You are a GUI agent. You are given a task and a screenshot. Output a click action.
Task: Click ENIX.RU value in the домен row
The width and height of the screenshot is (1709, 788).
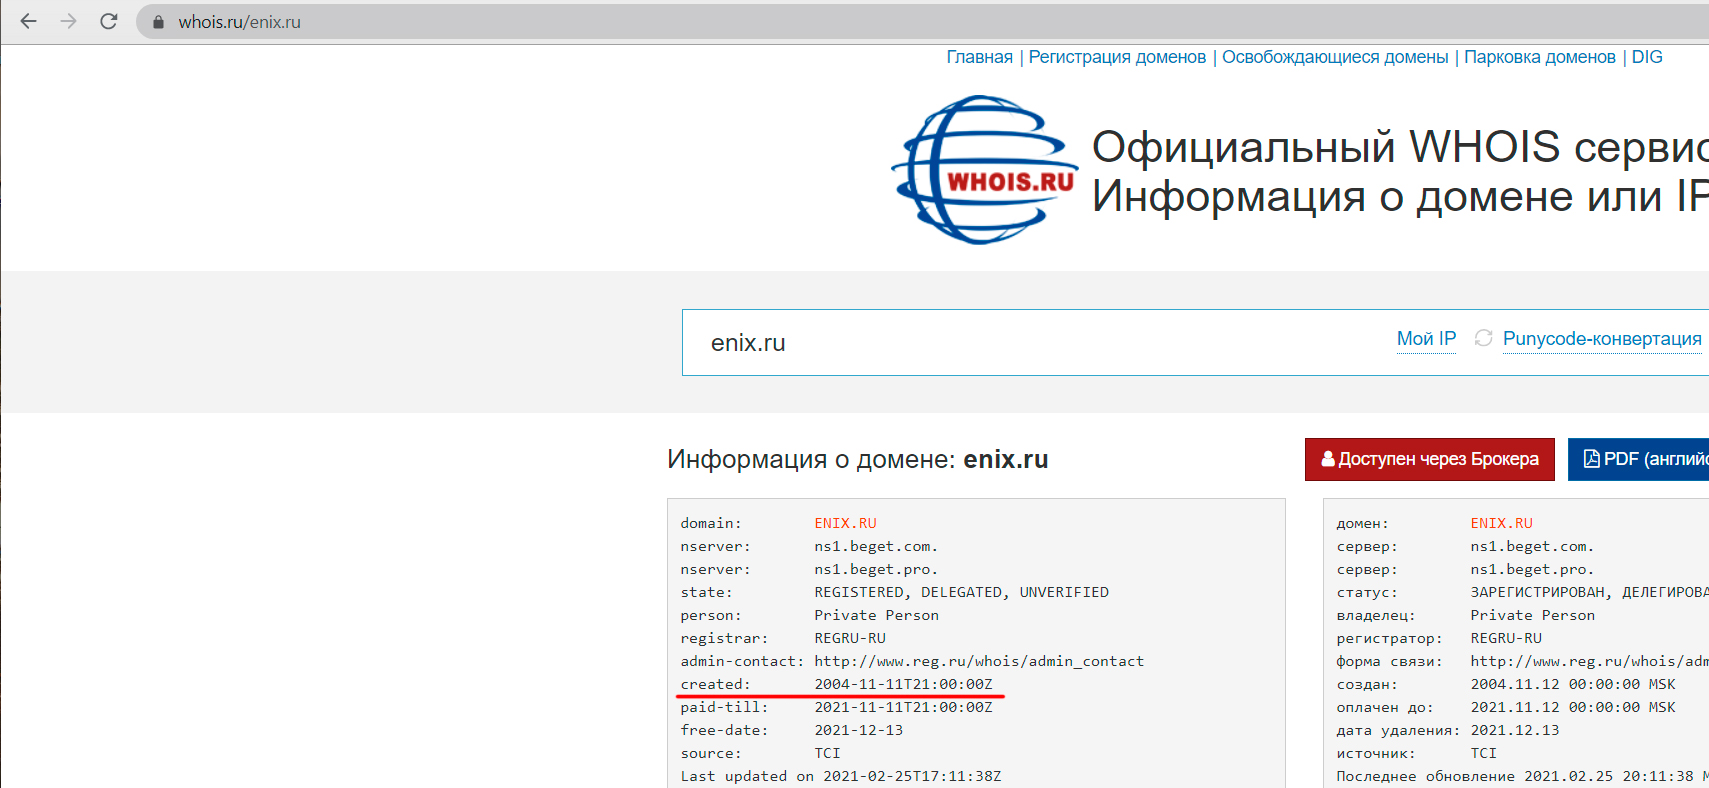pyautogui.click(x=1501, y=523)
